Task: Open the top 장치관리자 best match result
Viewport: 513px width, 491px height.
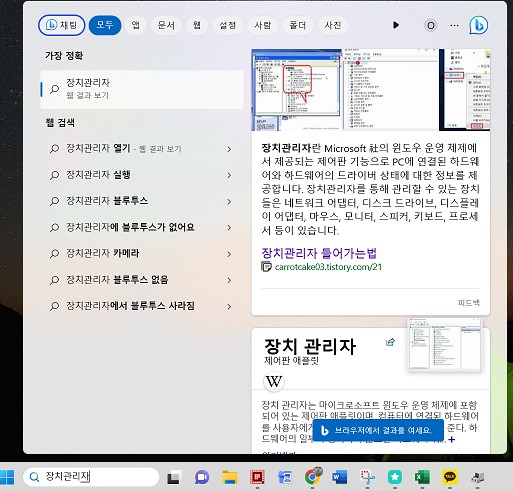Action: pos(142,89)
